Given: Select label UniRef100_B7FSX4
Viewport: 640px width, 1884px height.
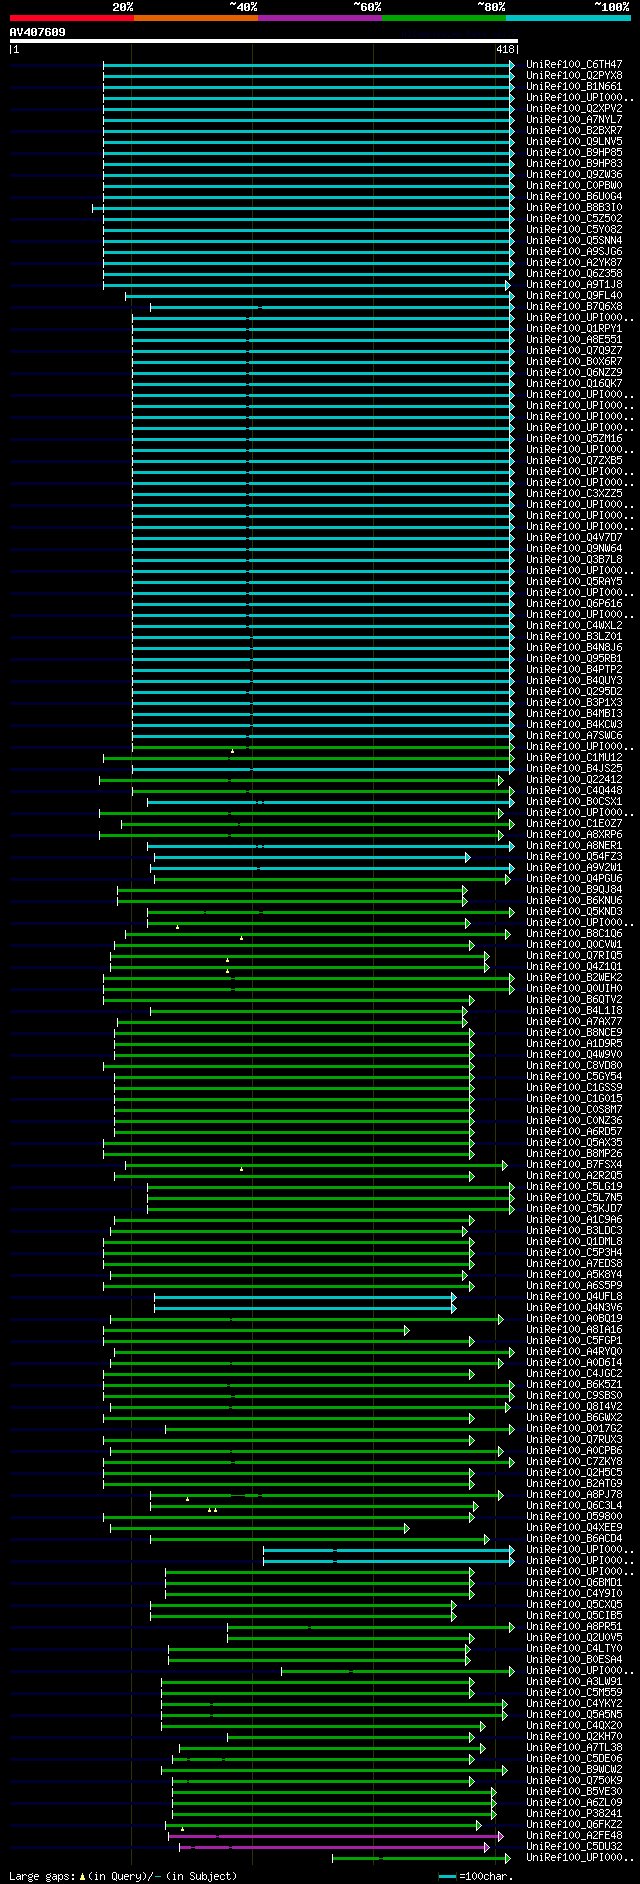Looking at the screenshot, I should pos(574,1164).
